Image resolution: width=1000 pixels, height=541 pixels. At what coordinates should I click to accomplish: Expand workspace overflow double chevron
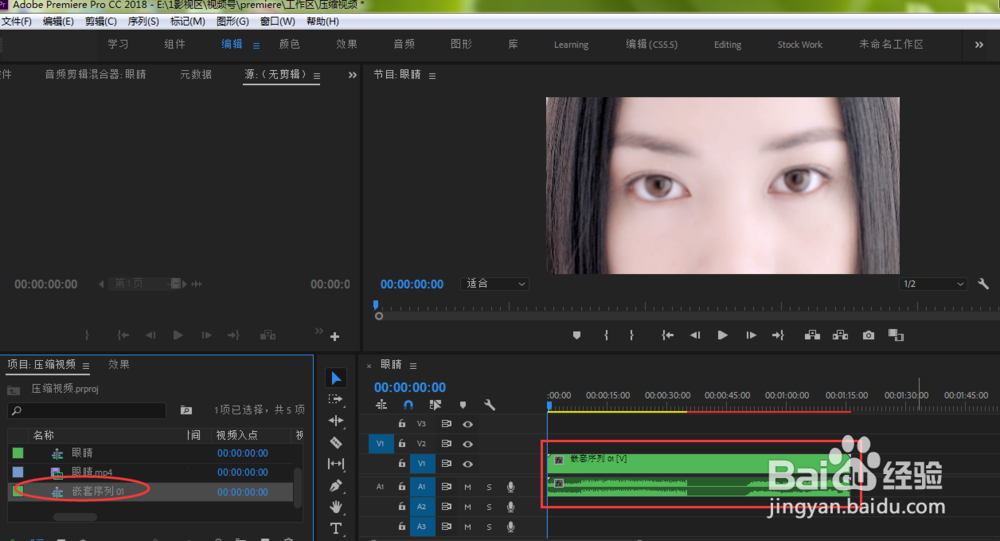point(979,45)
